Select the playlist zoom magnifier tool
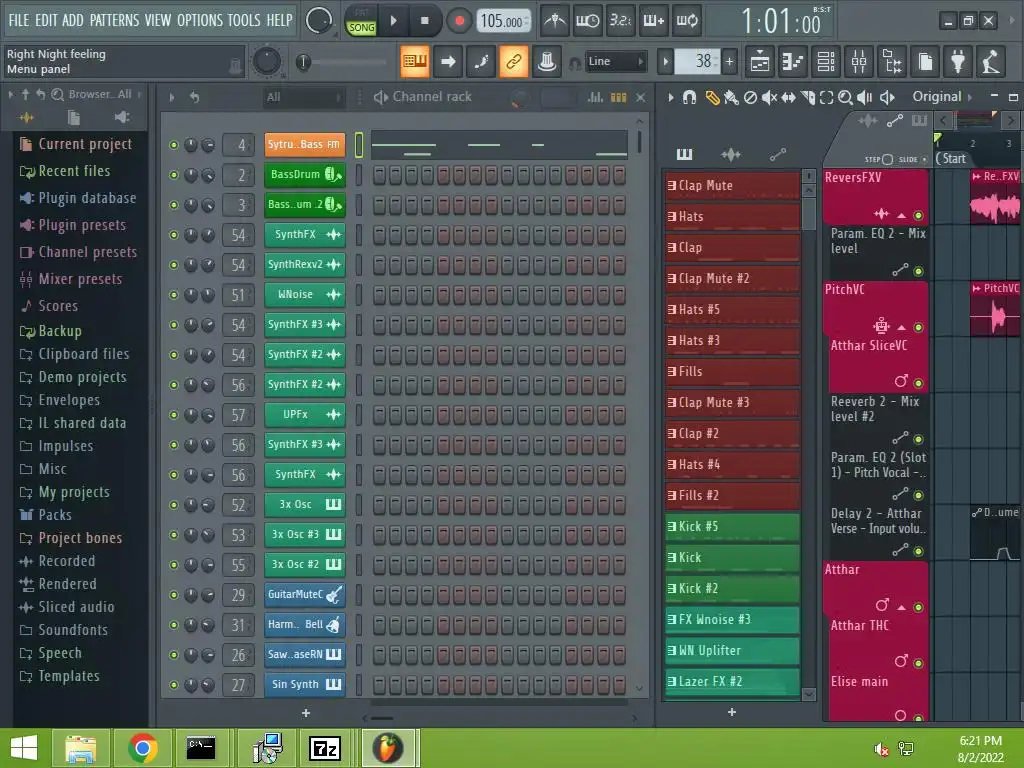 coord(845,98)
